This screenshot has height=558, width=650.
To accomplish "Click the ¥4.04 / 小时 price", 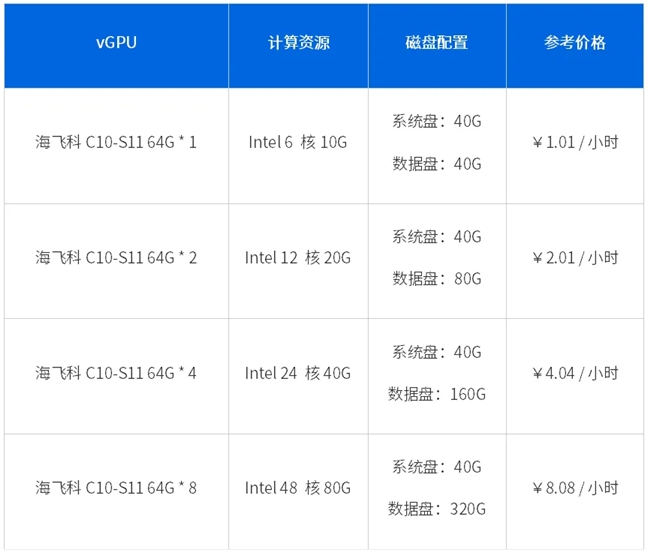I will 575,373.
